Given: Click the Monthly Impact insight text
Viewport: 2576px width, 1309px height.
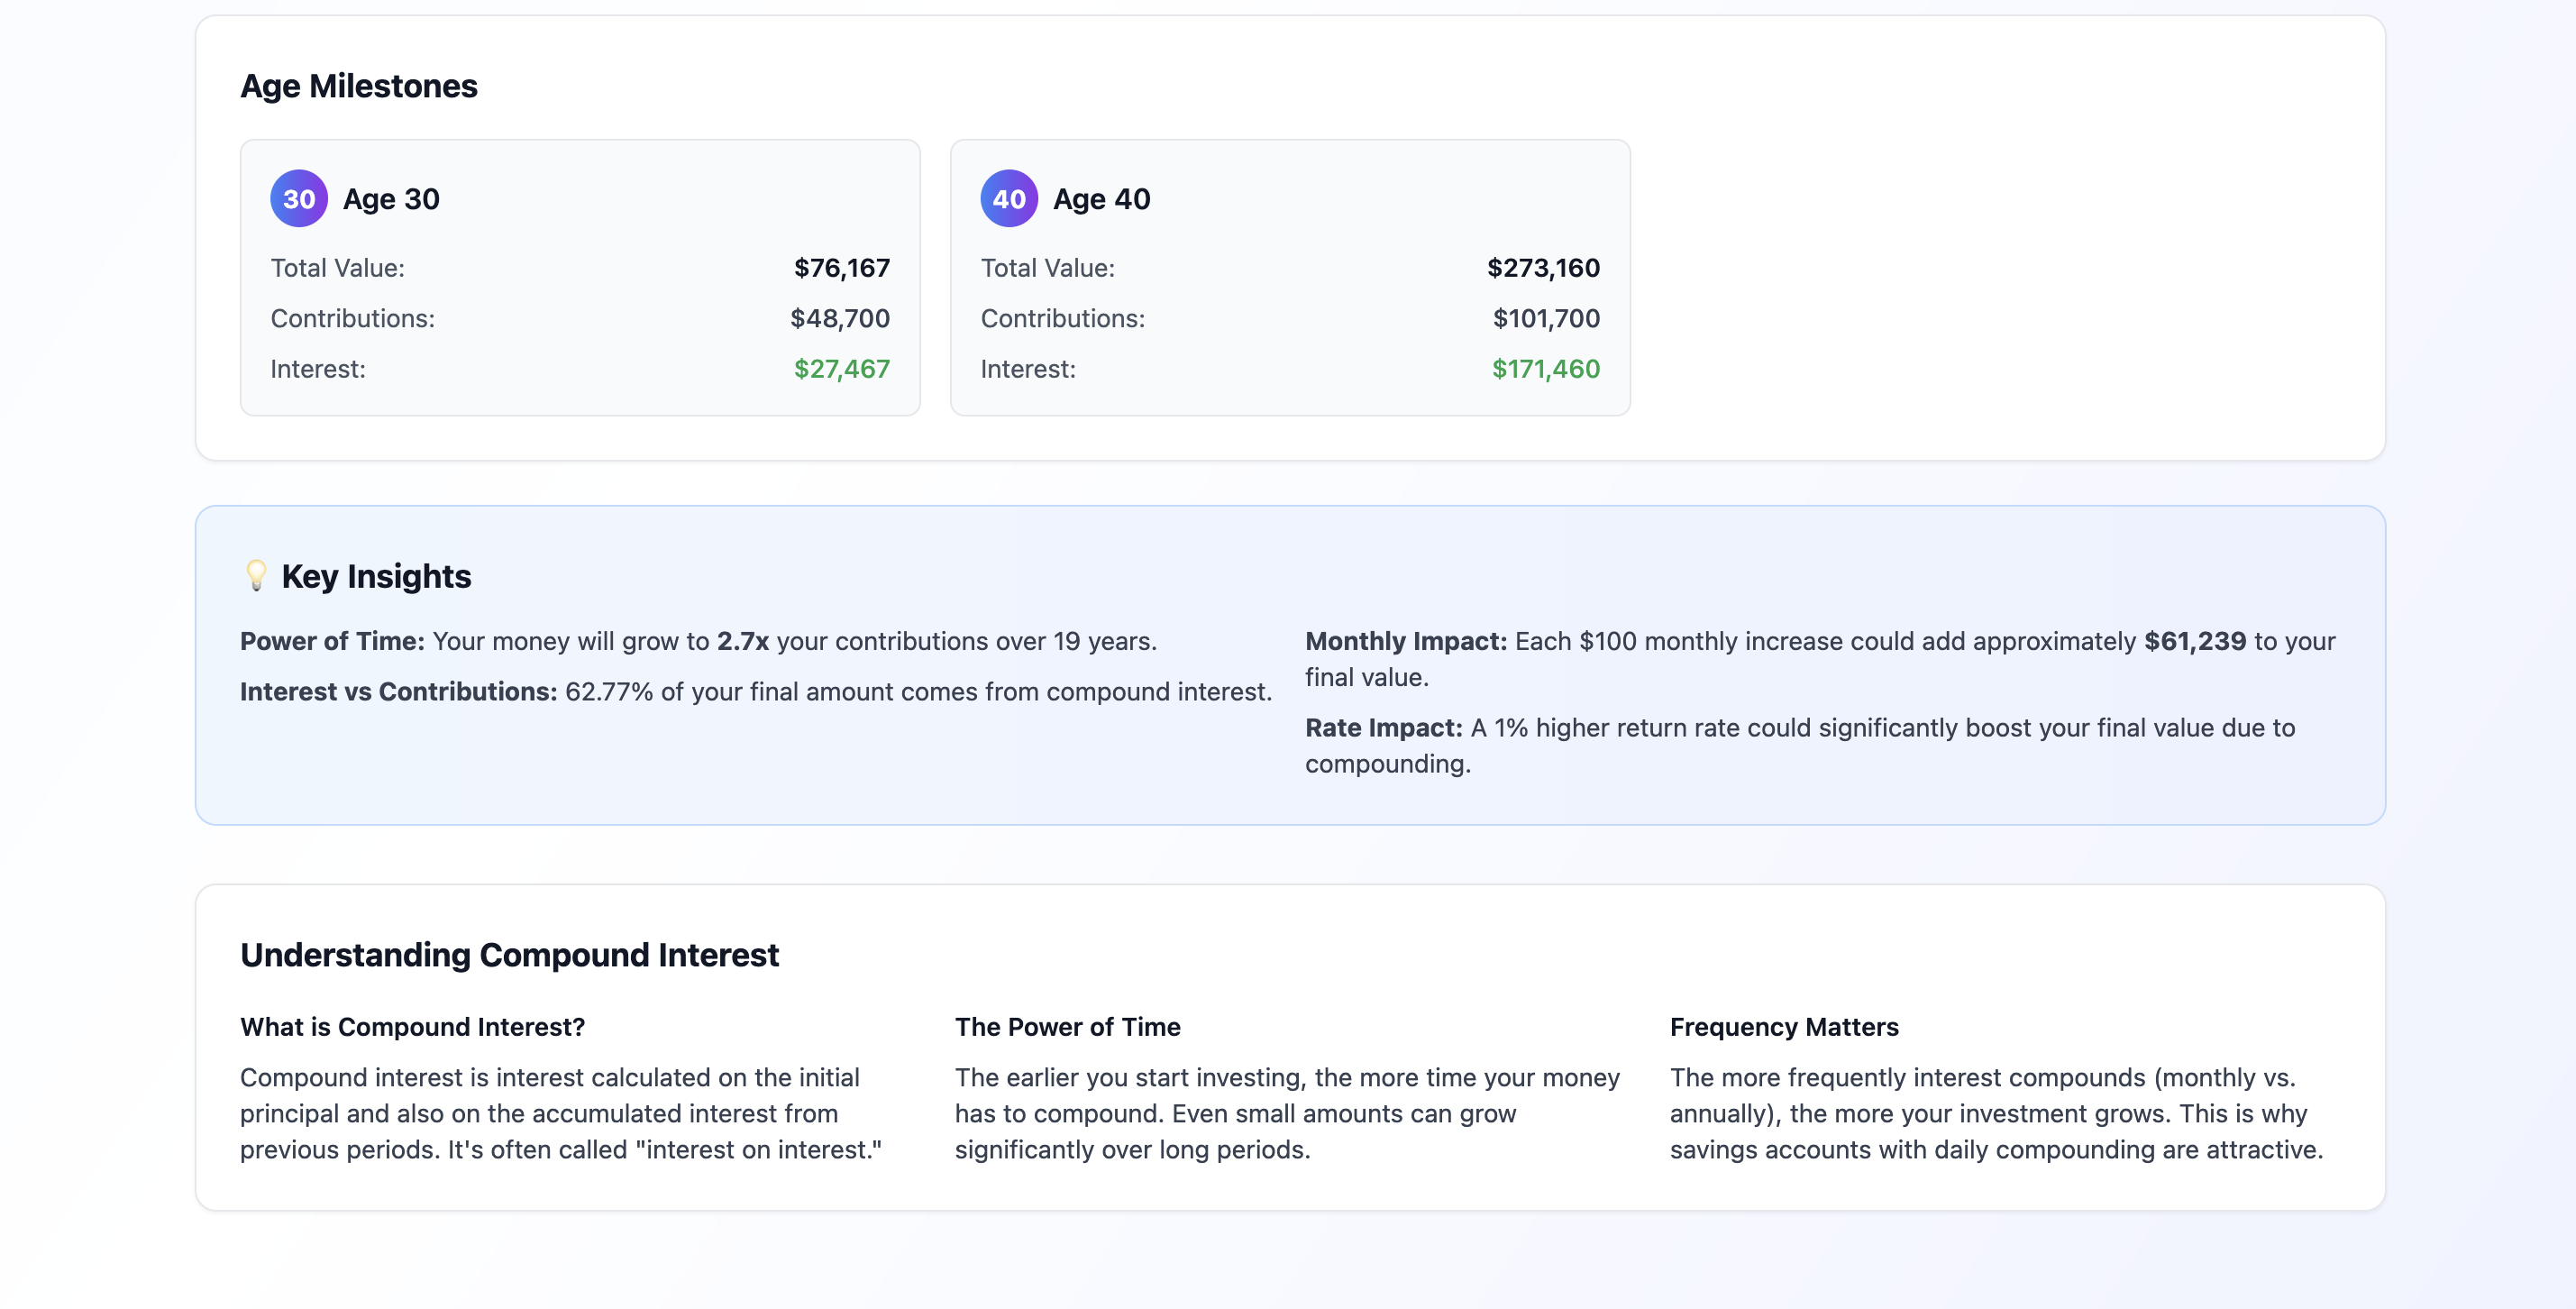Looking at the screenshot, I should click(1820, 658).
